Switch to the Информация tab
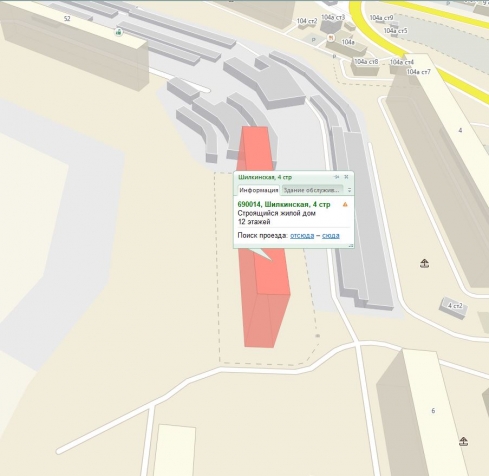Viewport: 489px width, 476px height. point(259,190)
